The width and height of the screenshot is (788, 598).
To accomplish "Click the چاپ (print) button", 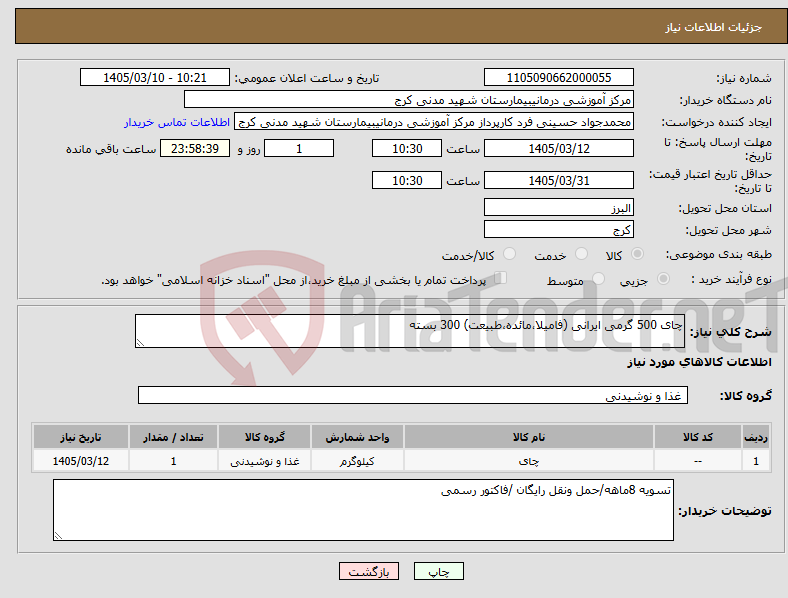I will pyautogui.click(x=438, y=571).
